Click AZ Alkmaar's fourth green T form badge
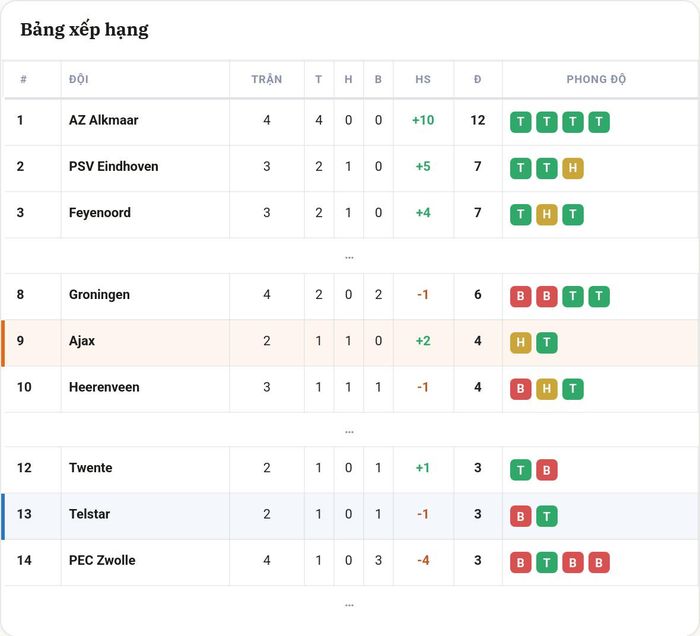 pos(599,122)
